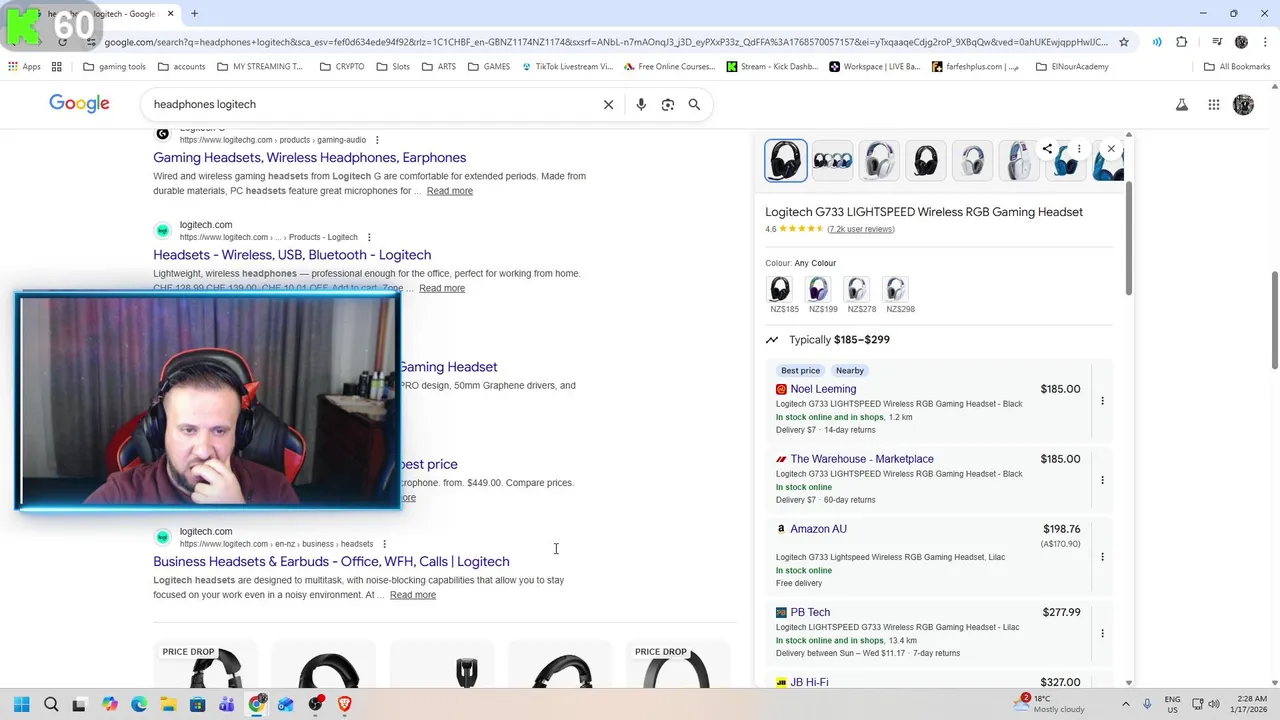This screenshot has width=1280, height=720.
Task: Open Google Lens image search
Action: [x=668, y=104]
